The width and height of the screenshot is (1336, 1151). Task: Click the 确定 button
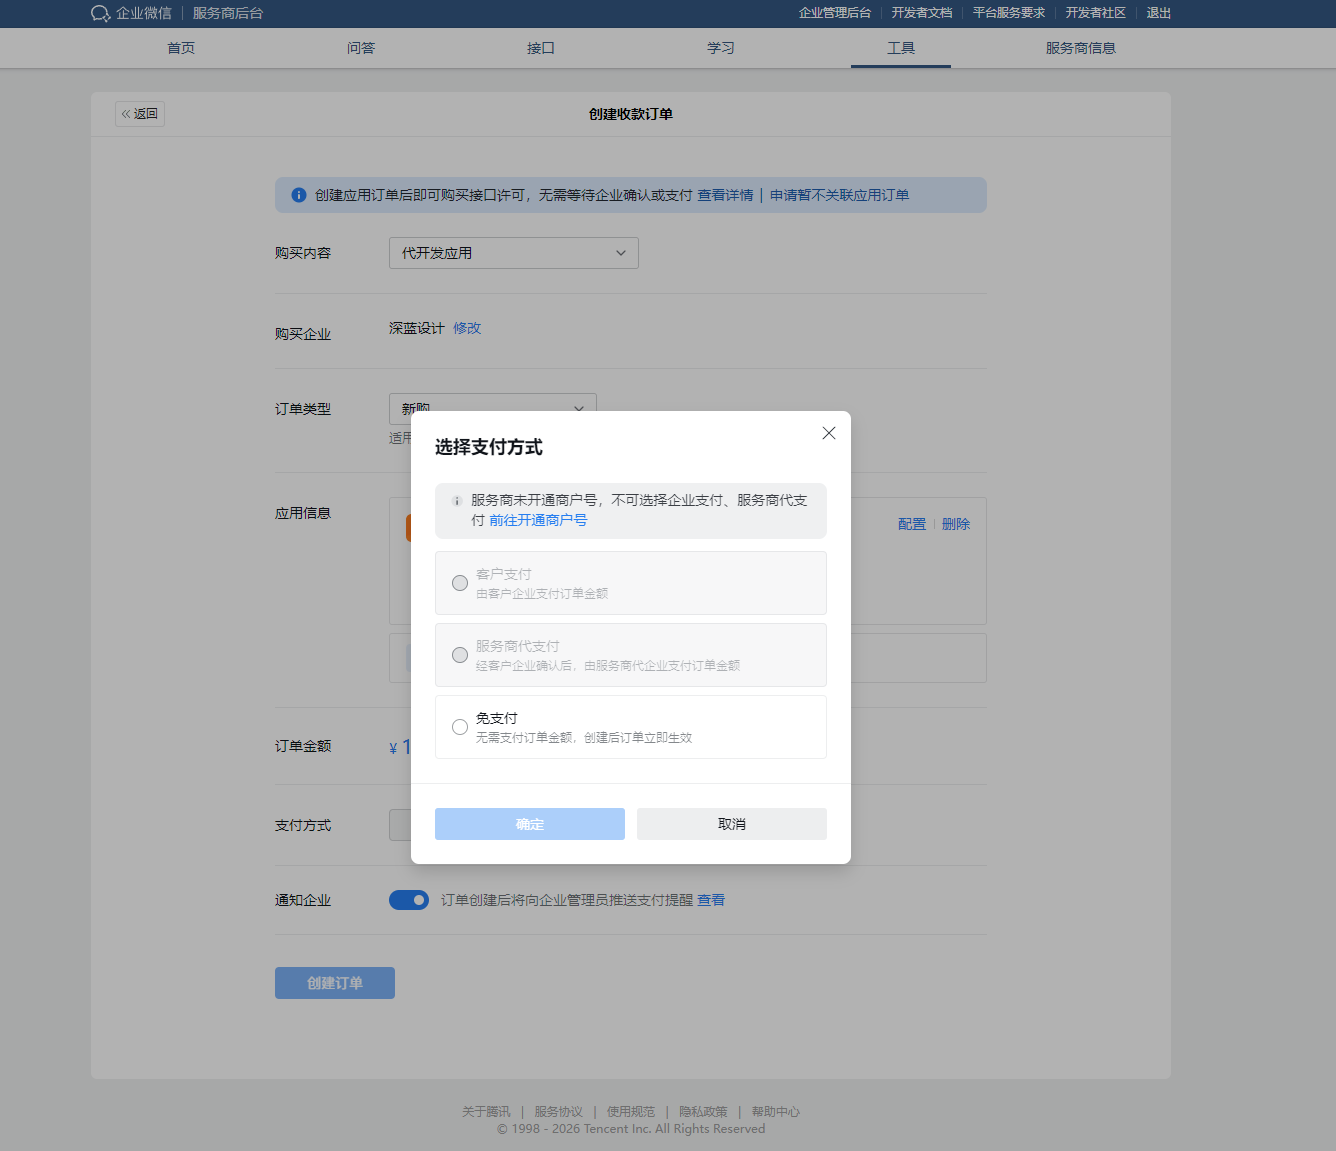[x=529, y=824]
